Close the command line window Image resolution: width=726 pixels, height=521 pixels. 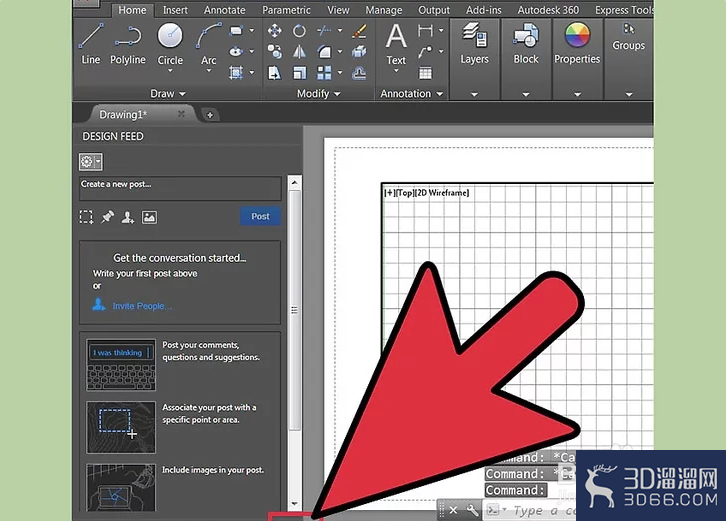(453, 510)
